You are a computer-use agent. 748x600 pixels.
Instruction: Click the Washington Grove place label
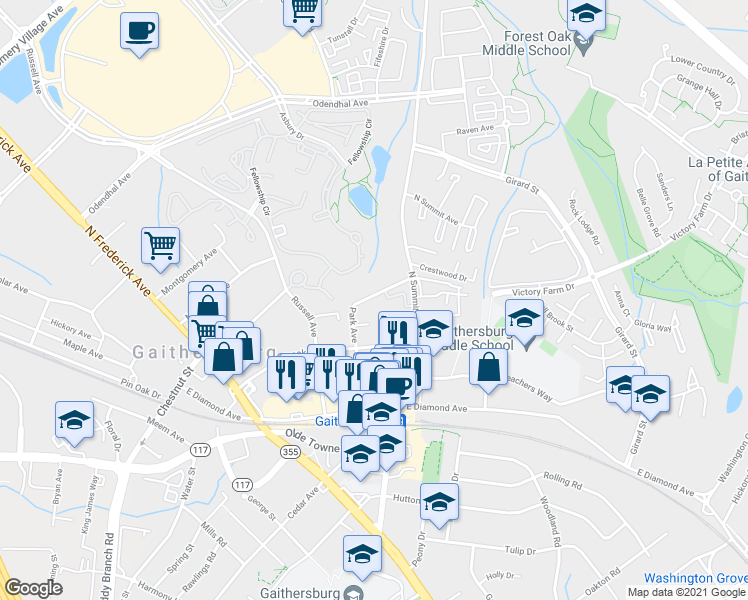pyautogui.click(x=696, y=578)
